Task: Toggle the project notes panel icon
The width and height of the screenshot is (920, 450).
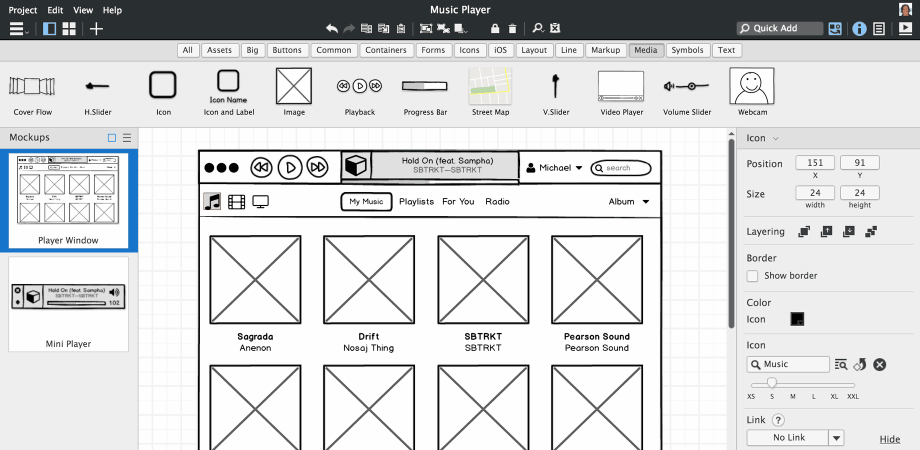Action: coord(879,28)
